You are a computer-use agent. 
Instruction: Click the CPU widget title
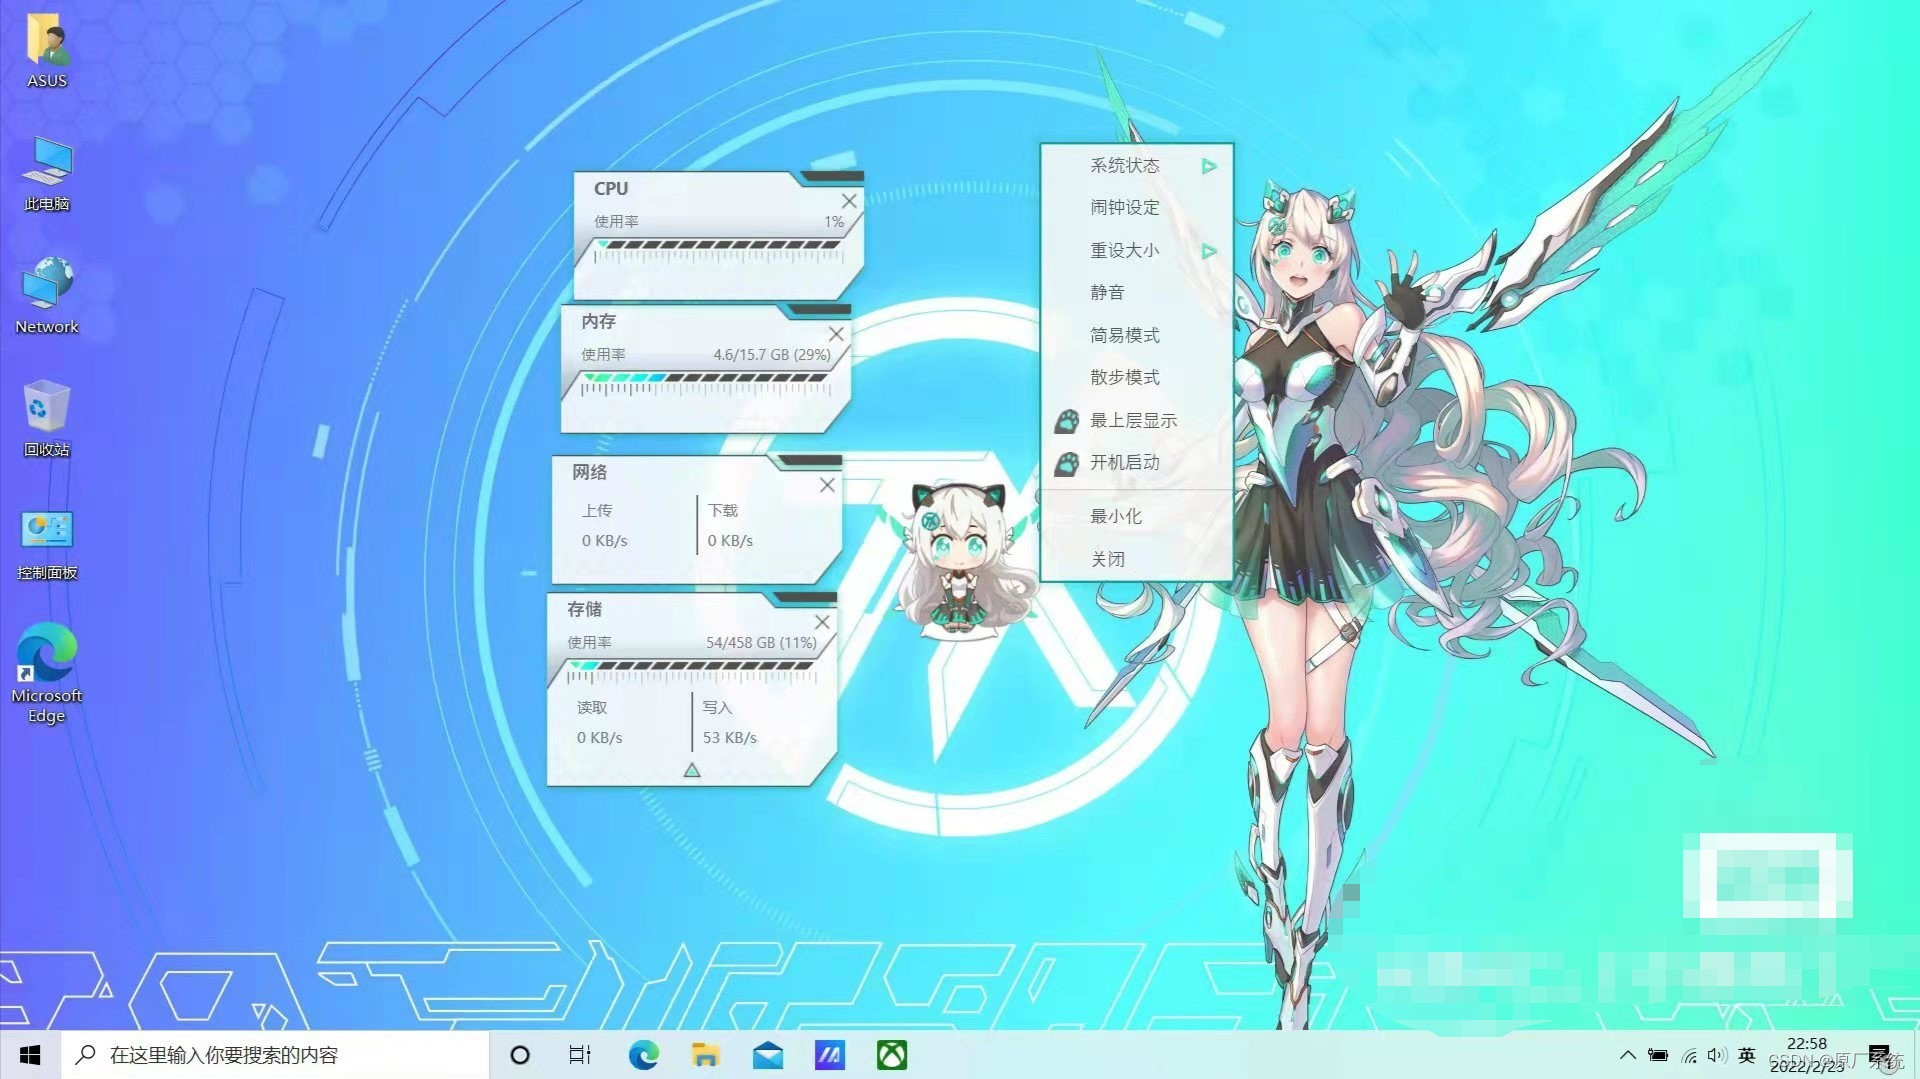coord(611,189)
